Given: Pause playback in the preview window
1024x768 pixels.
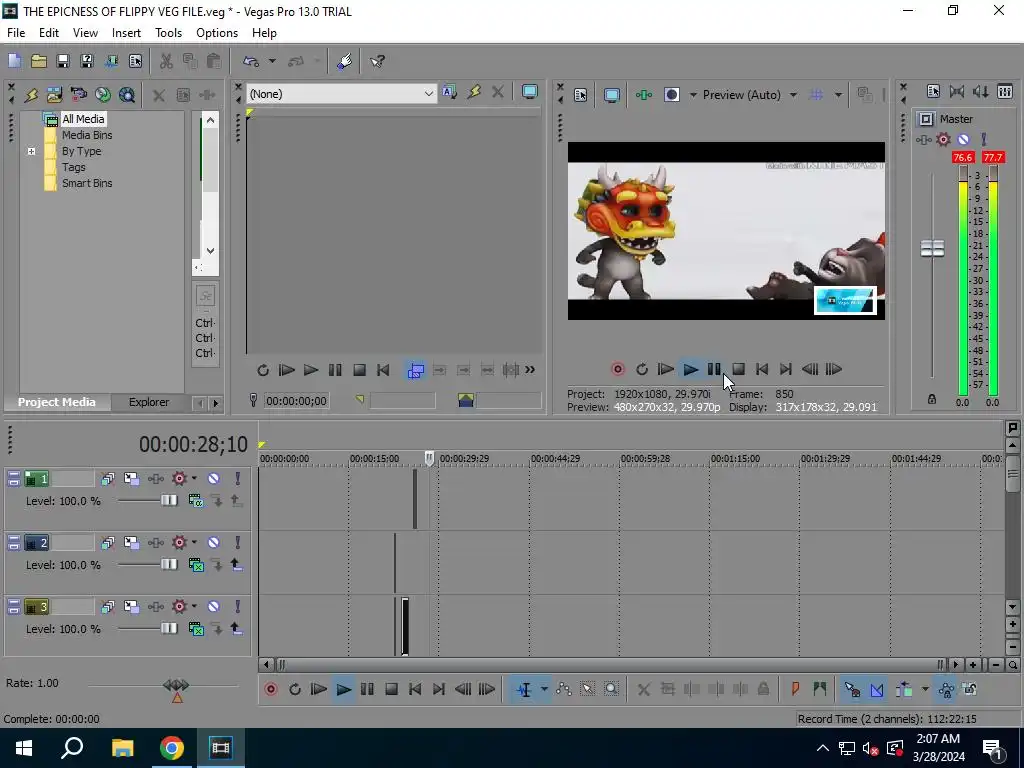Looking at the screenshot, I should tap(714, 369).
